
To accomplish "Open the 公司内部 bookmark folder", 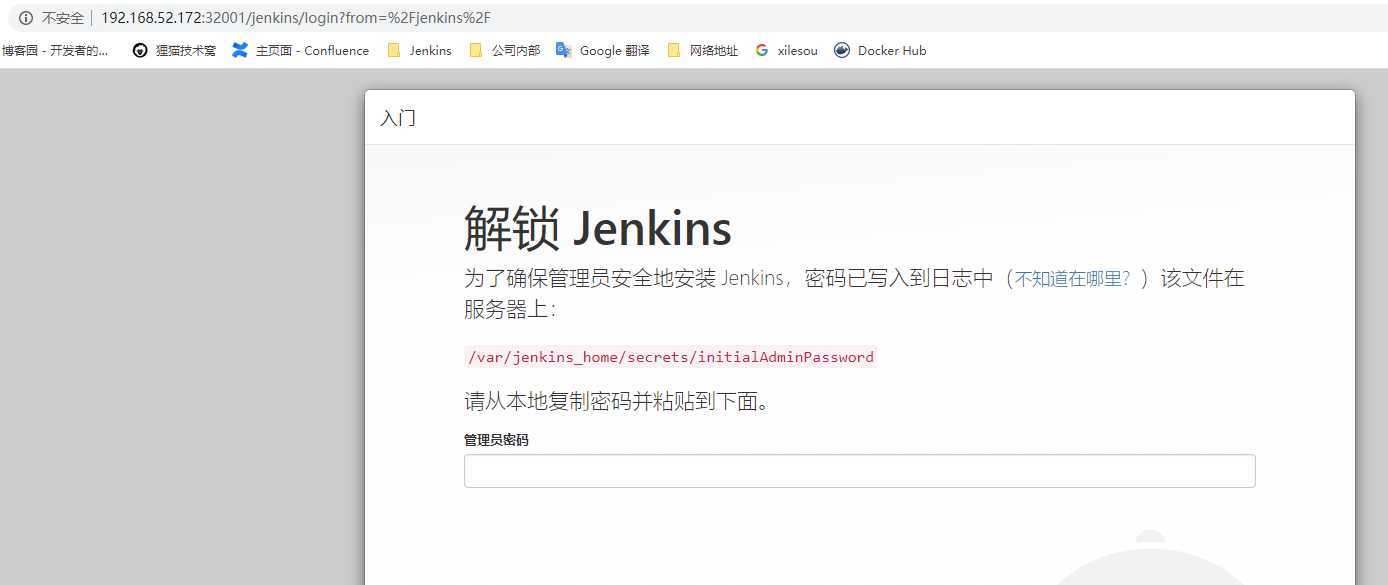I will pos(504,50).
